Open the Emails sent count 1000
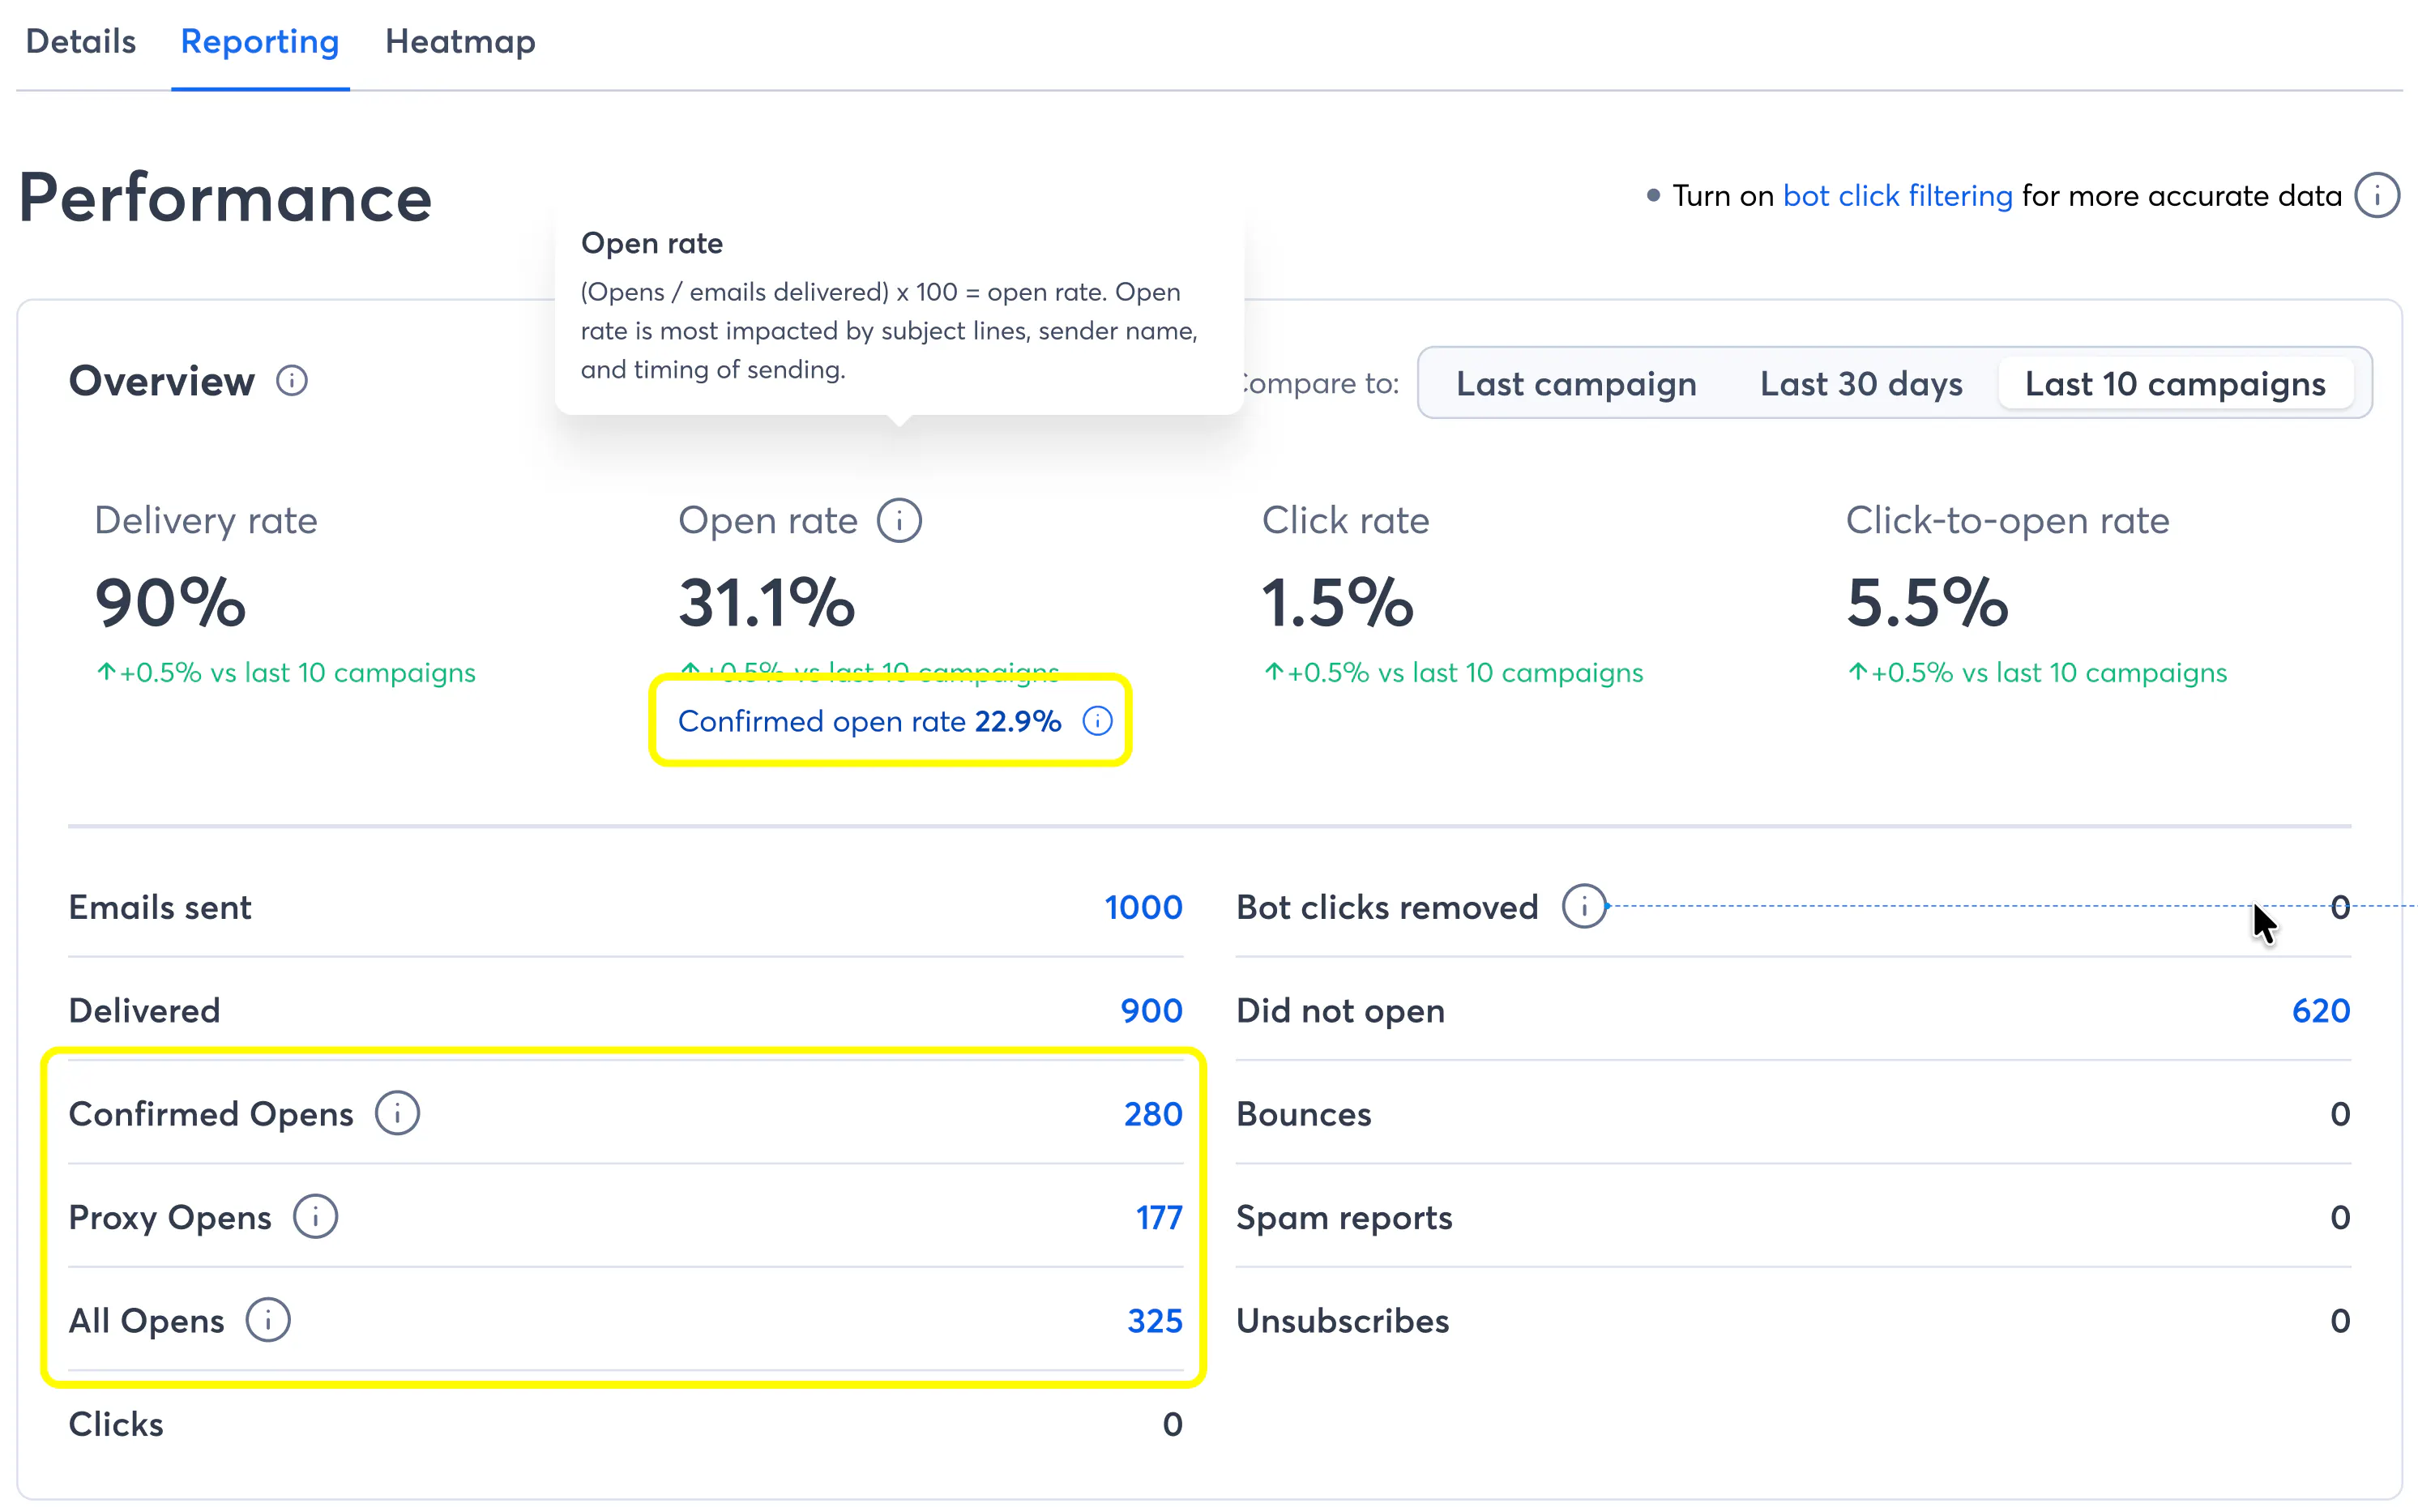Image resolution: width=2418 pixels, height=1512 pixels. coord(1142,907)
